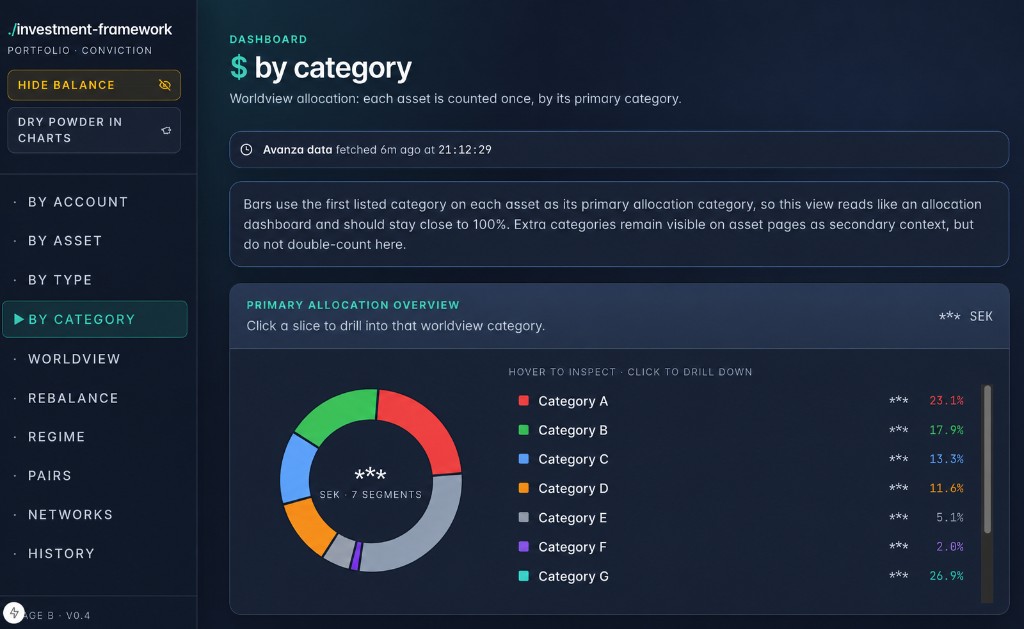Click the lightning bolt icon at bottom left
The image size is (1024, 629).
pos(14,613)
